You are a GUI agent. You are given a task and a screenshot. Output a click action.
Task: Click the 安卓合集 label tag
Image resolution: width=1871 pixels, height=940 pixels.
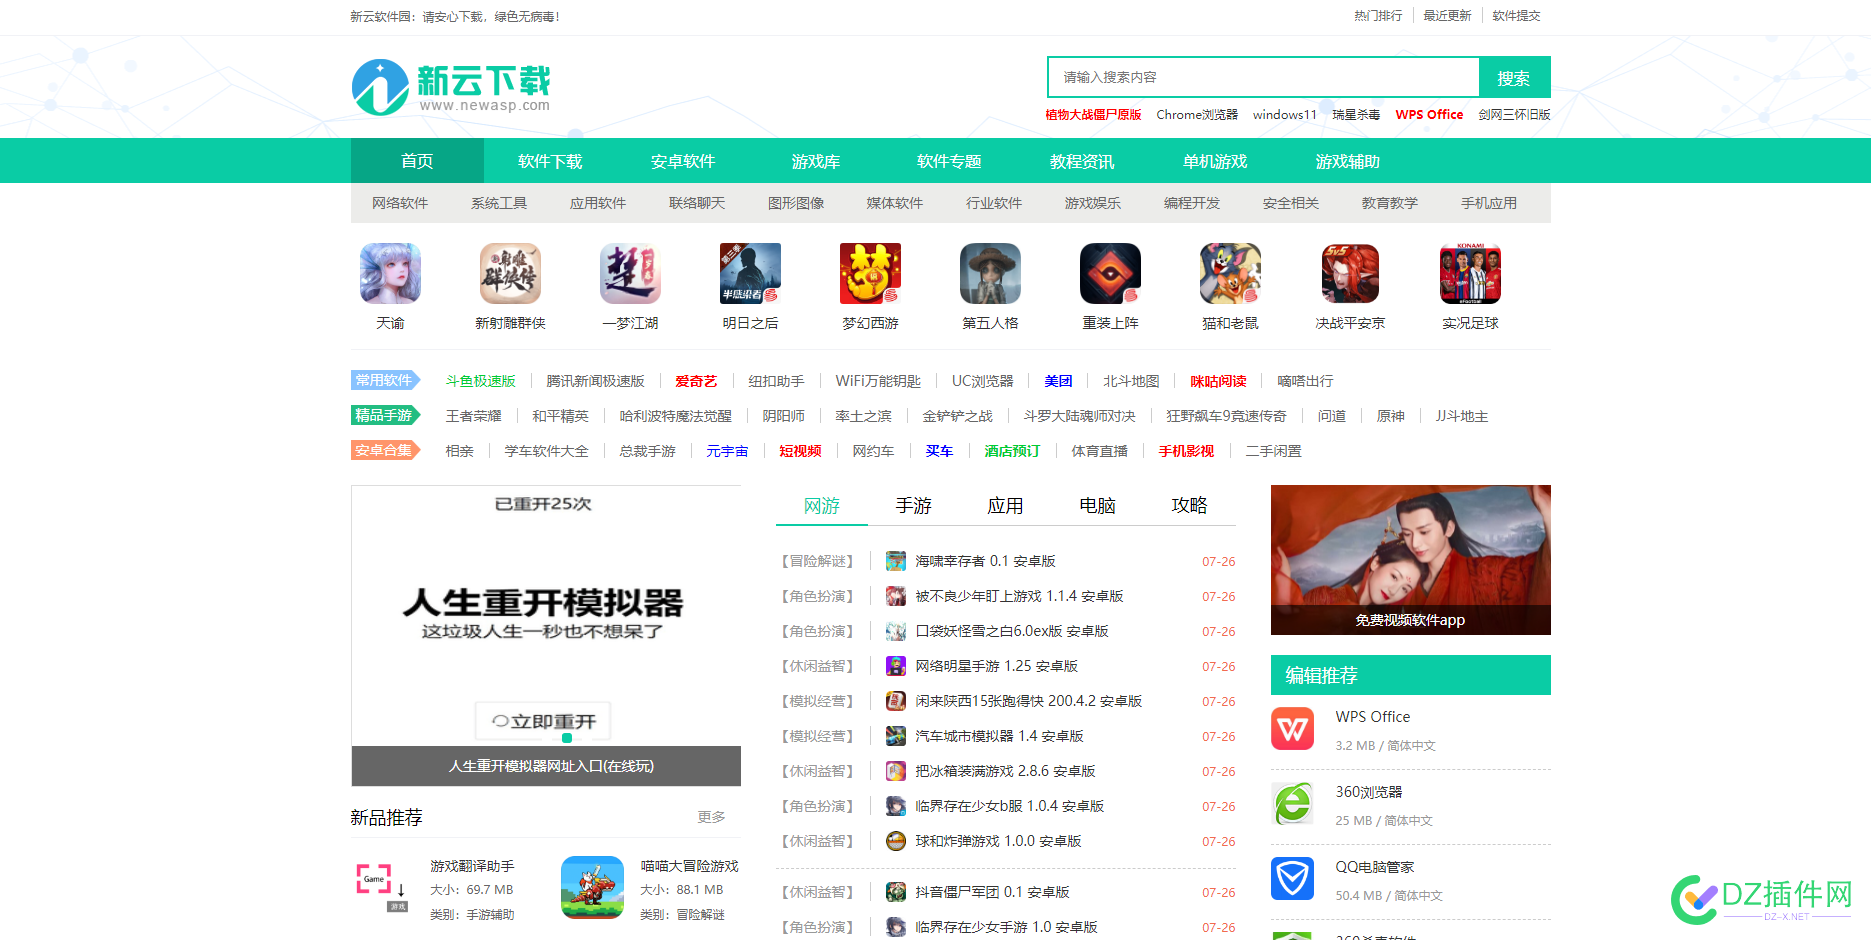tap(385, 450)
